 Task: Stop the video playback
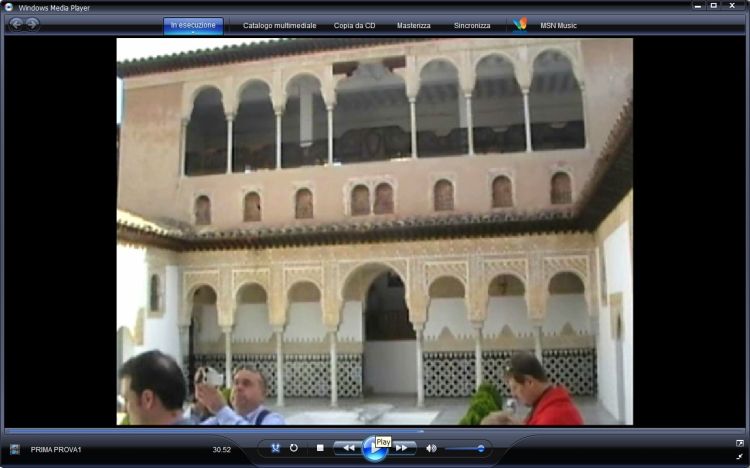tap(320, 448)
